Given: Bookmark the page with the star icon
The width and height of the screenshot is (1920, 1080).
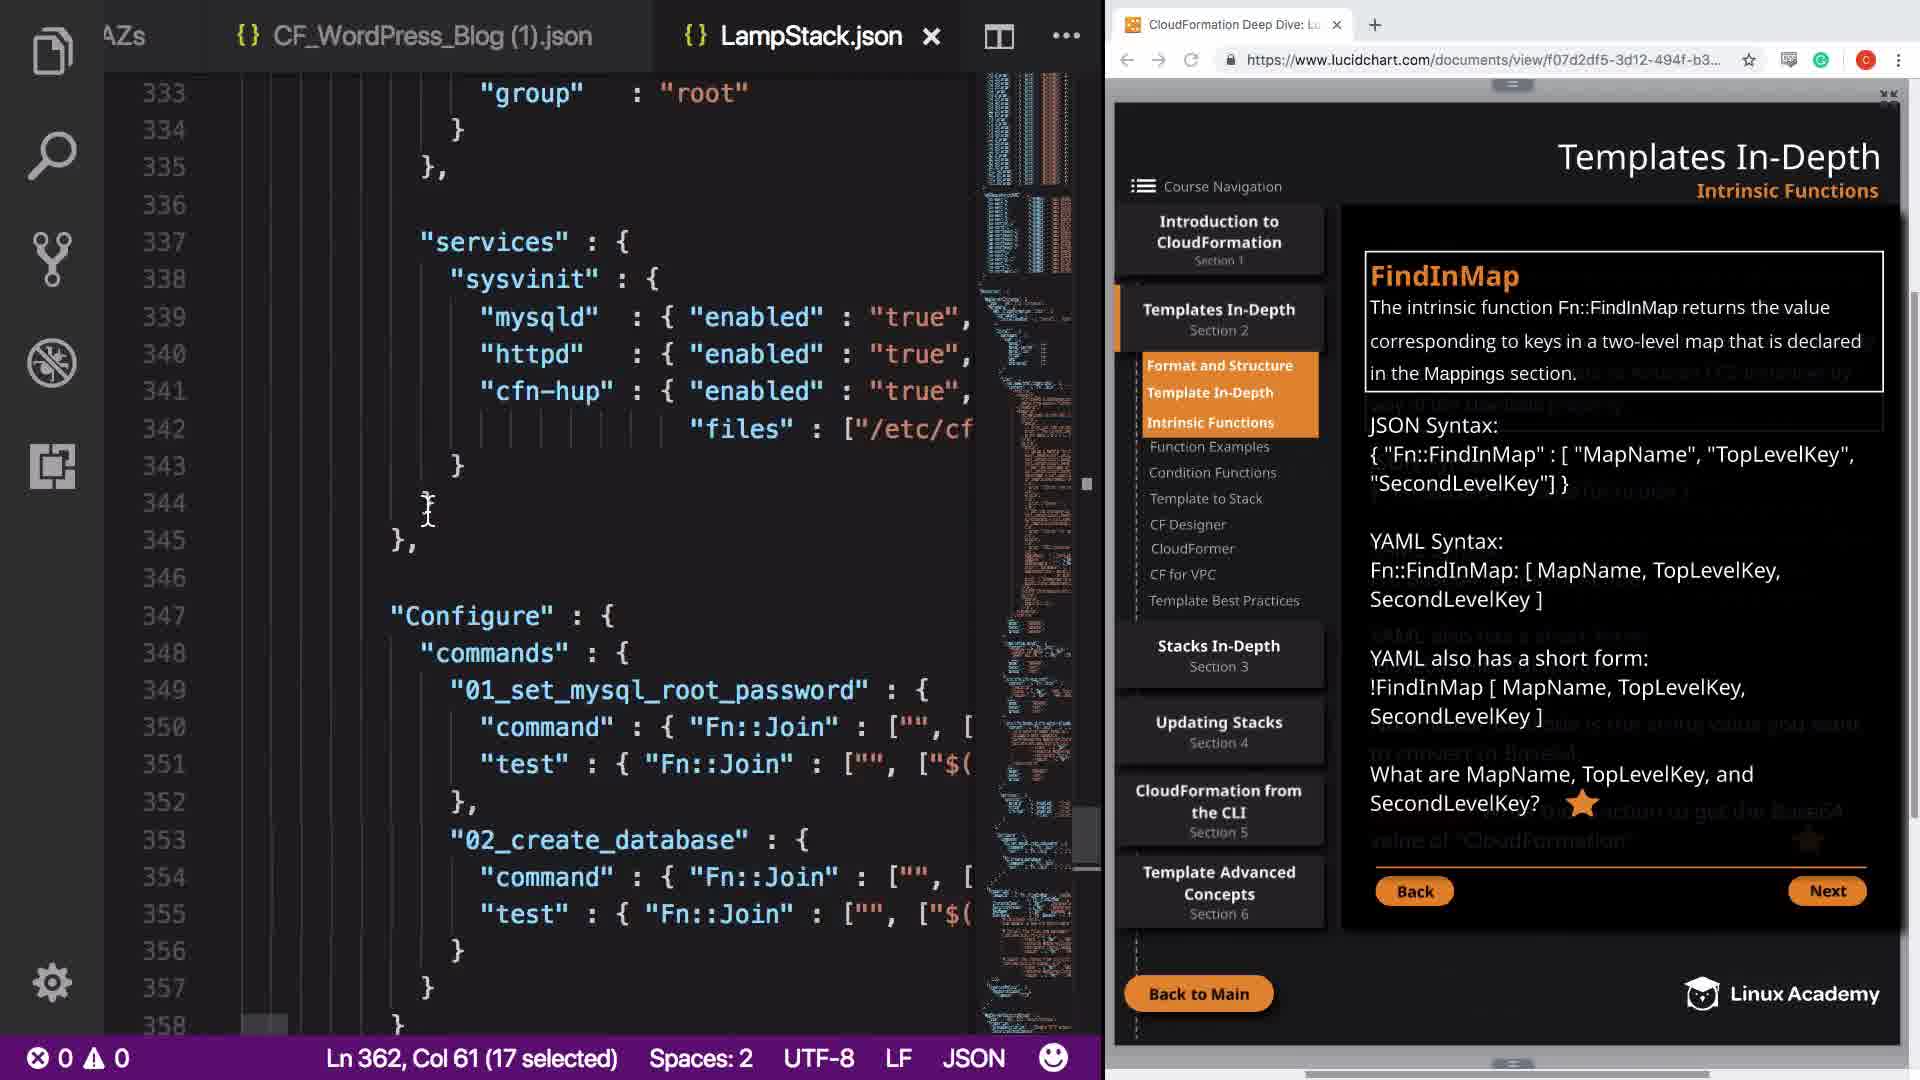Looking at the screenshot, I should 1749,60.
